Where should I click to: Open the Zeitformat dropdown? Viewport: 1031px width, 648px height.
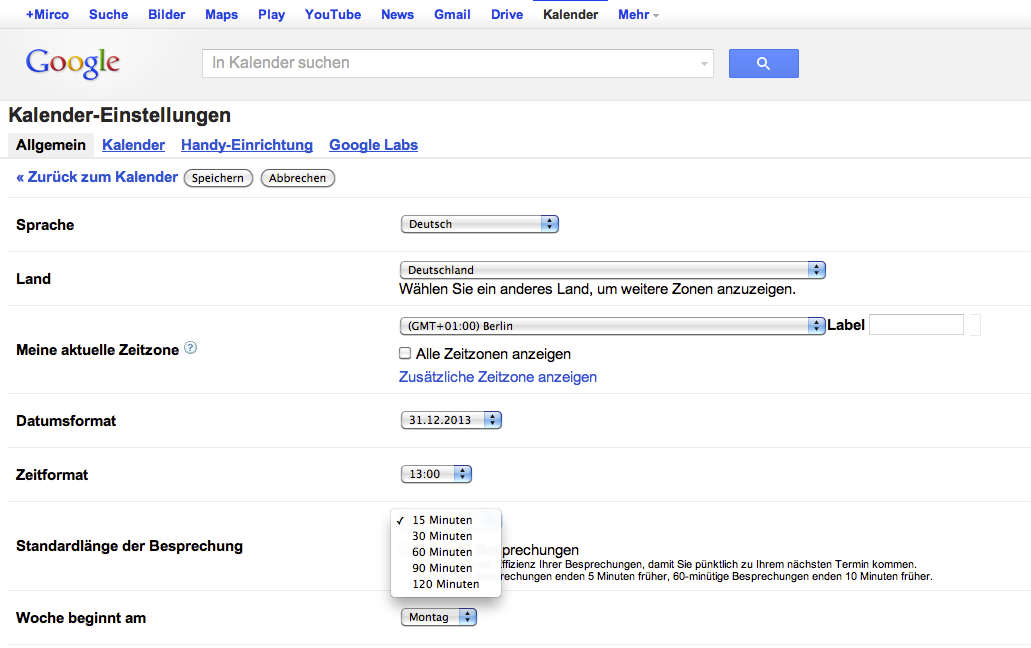tap(436, 474)
